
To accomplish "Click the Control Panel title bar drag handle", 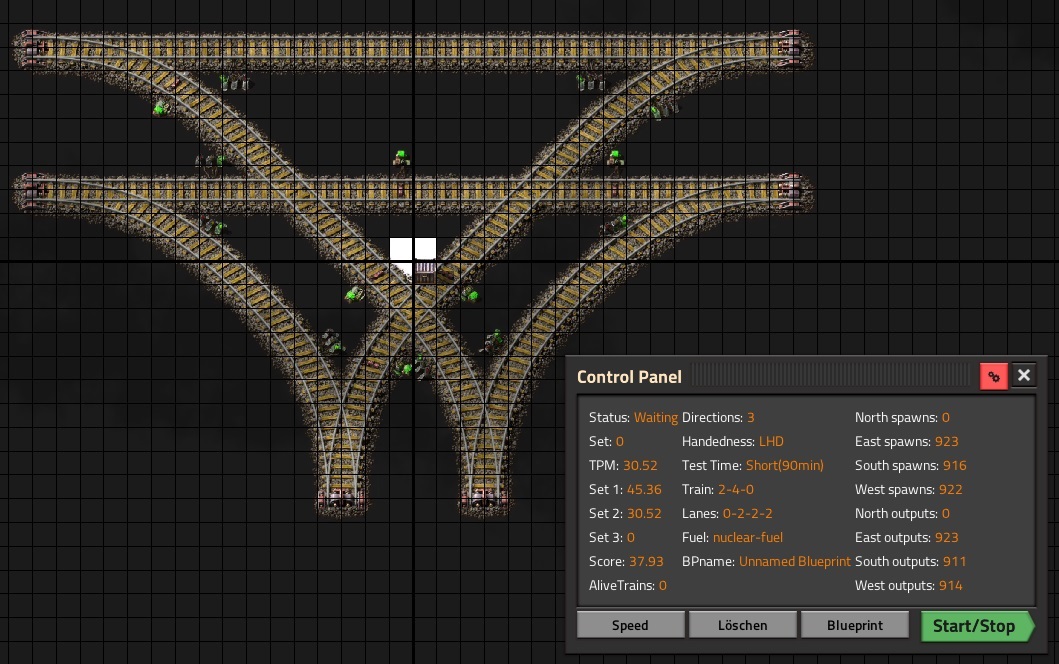I will click(831, 376).
